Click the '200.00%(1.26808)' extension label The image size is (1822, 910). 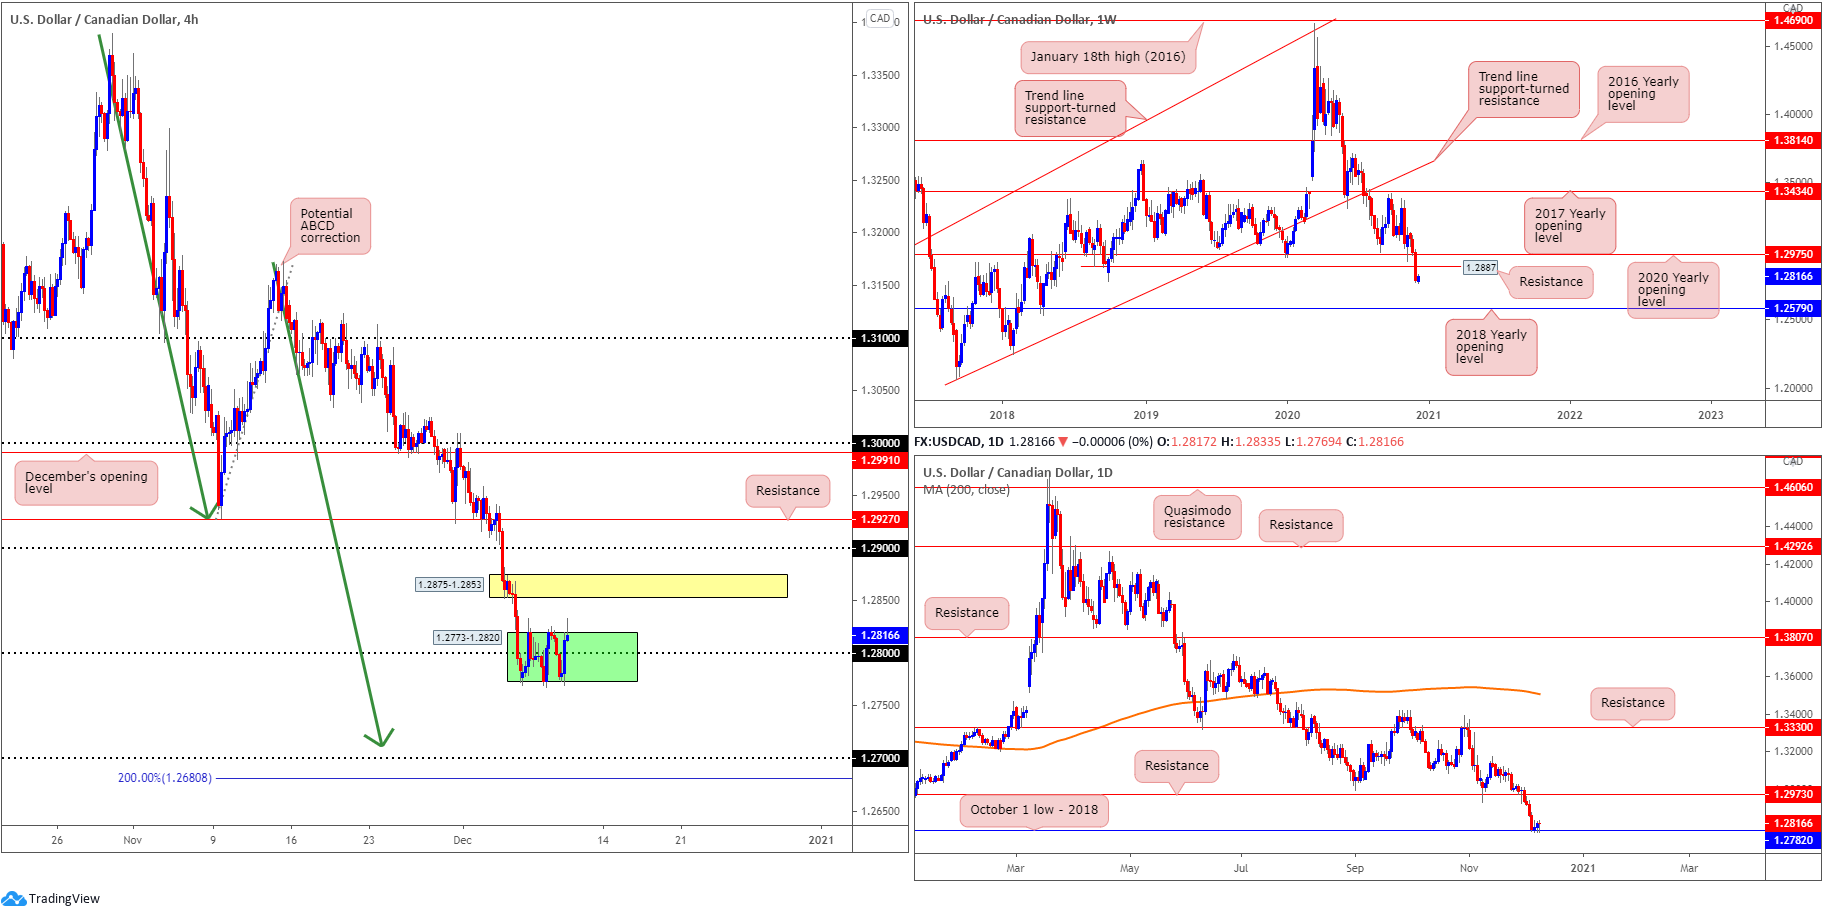(x=165, y=778)
